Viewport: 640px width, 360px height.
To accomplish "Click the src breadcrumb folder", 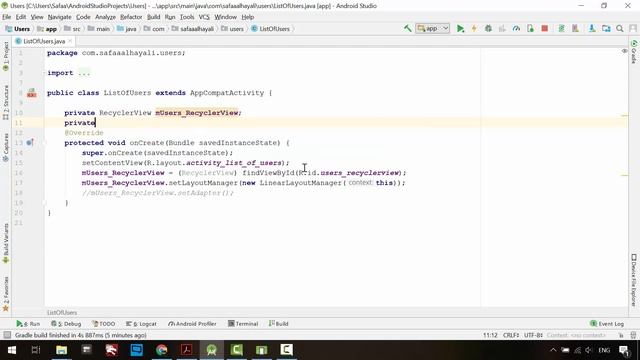I will [x=73, y=29].
